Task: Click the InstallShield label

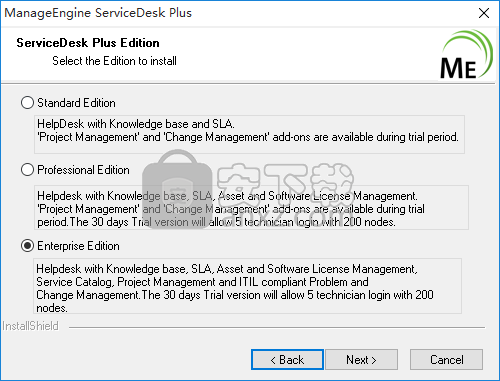Action: [30, 326]
